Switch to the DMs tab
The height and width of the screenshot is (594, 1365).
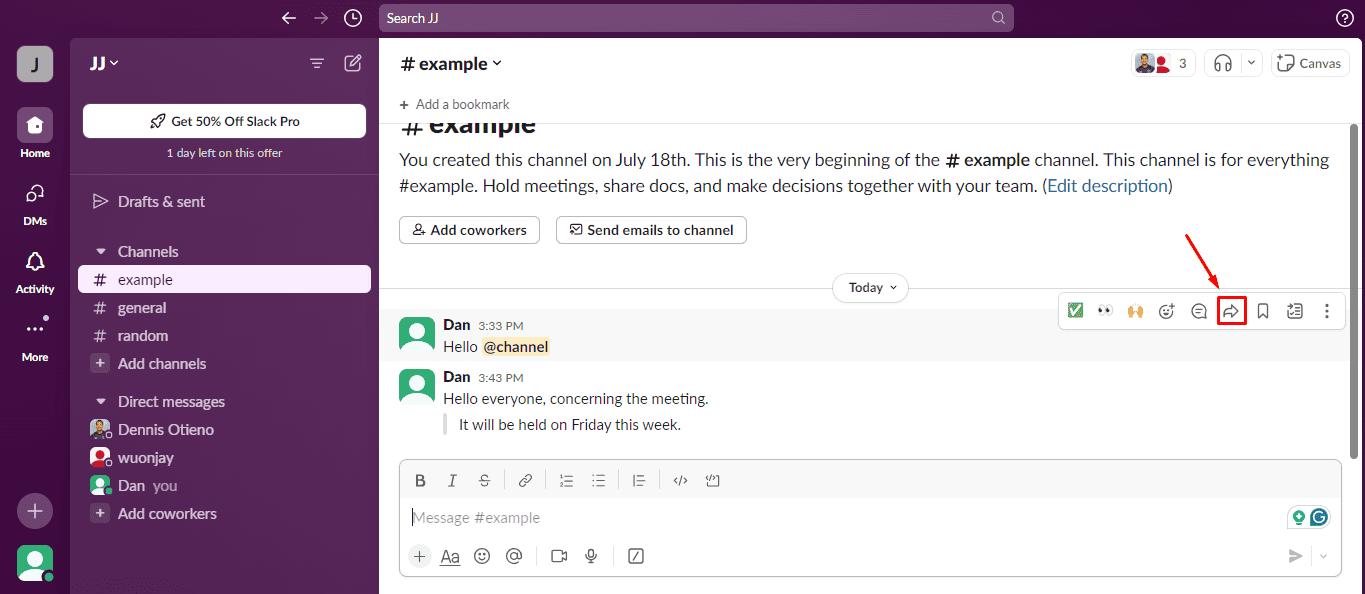pyautogui.click(x=35, y=203)
